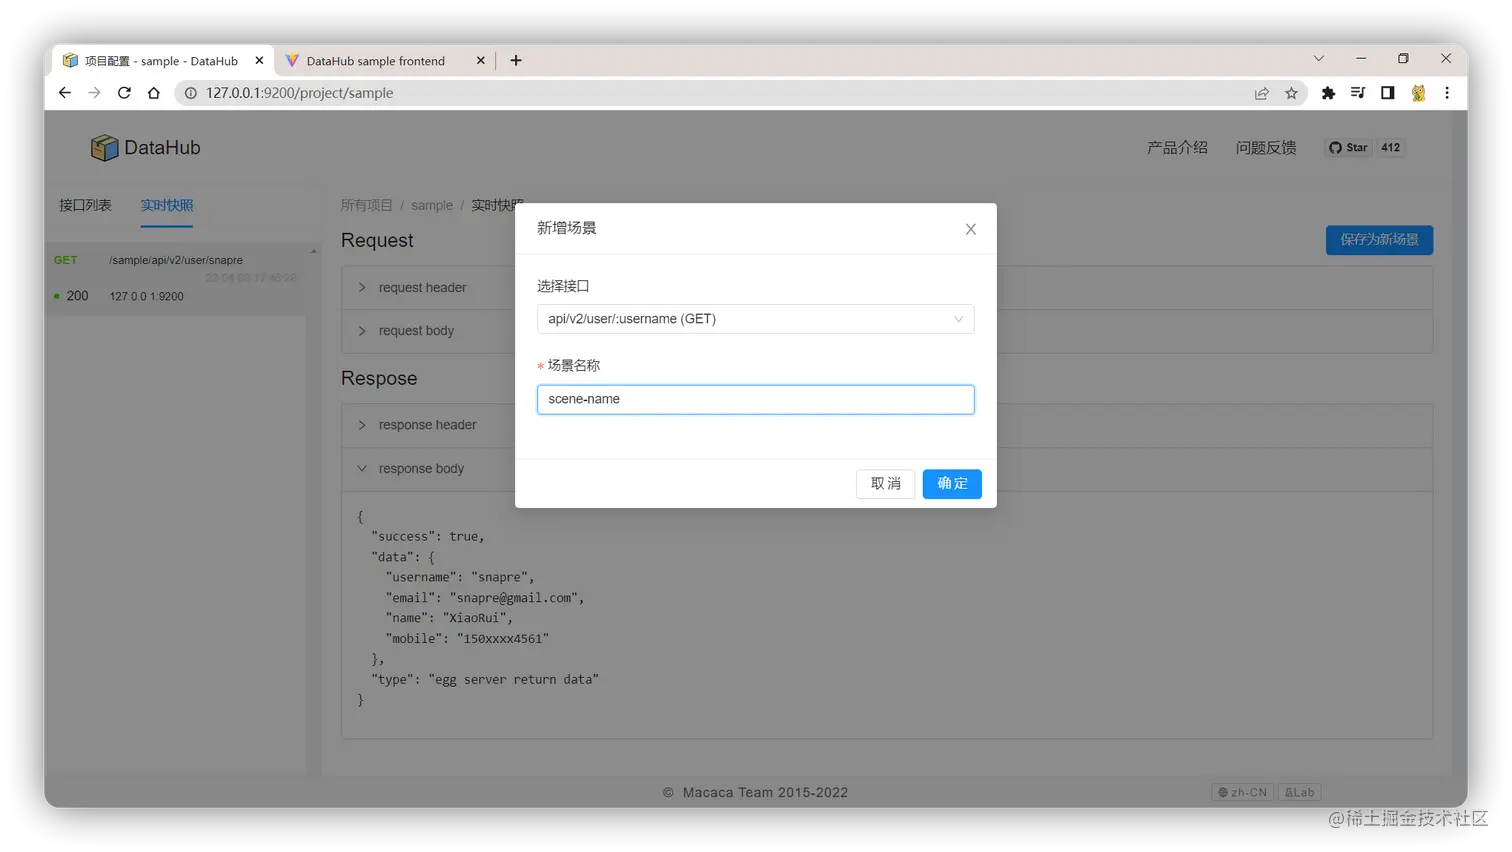1512x852 pixels.
Task: Switch to the 接口列表 tab
Action: [x=84, y=204]
